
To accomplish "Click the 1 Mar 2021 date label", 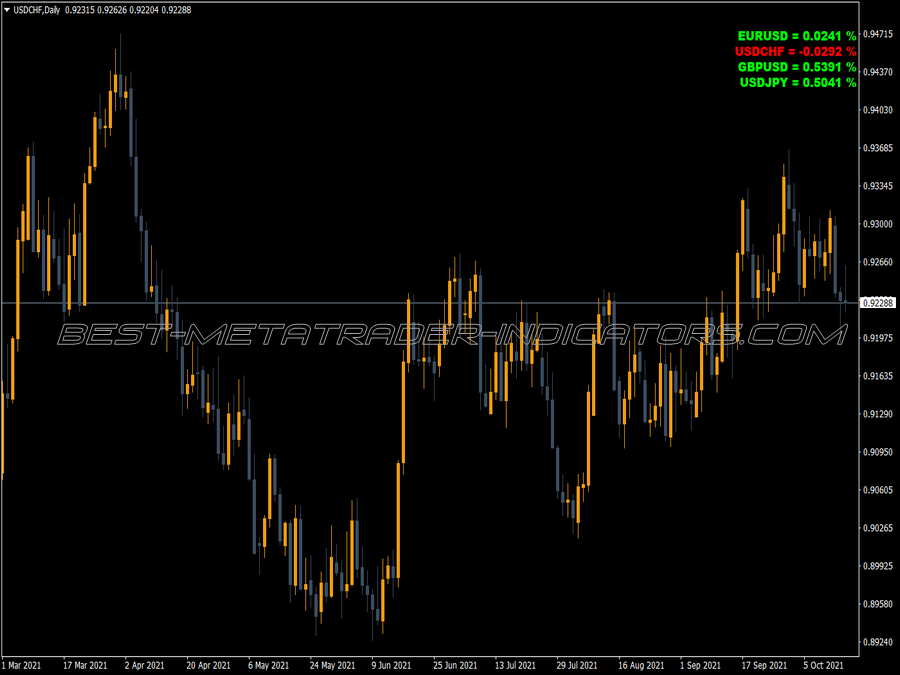I will point(21,665).
